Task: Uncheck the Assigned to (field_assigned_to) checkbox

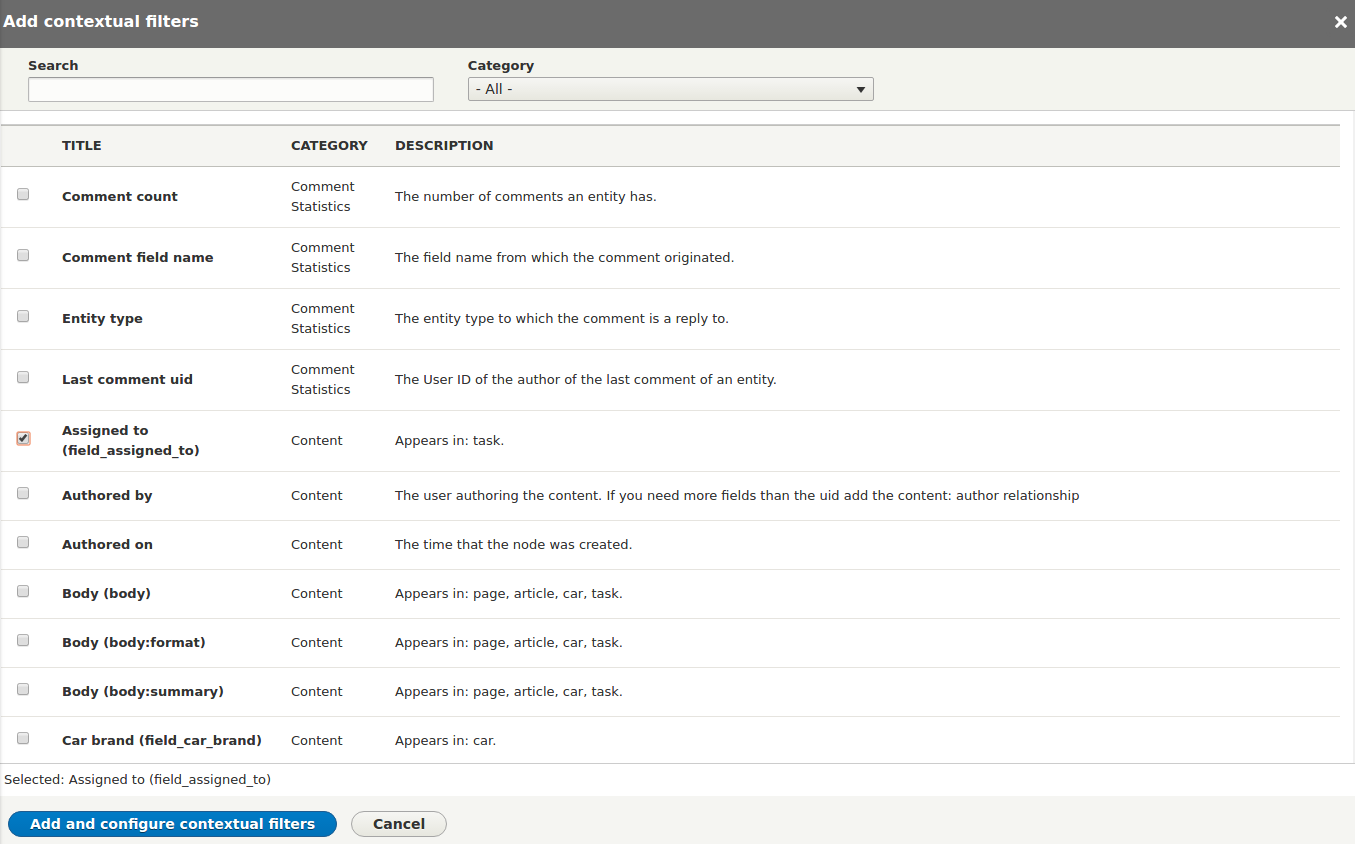Action: point(23,439)
